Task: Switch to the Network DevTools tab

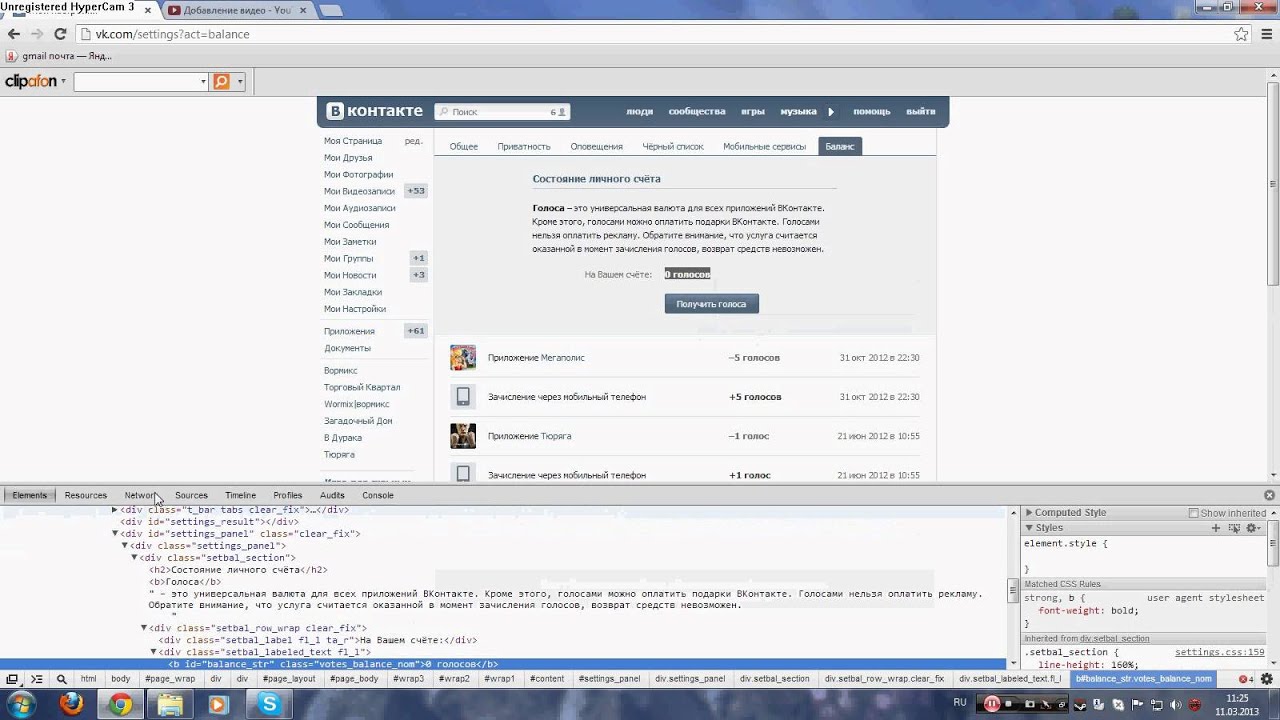Action: pyautogui.click(x=140, y=495)
